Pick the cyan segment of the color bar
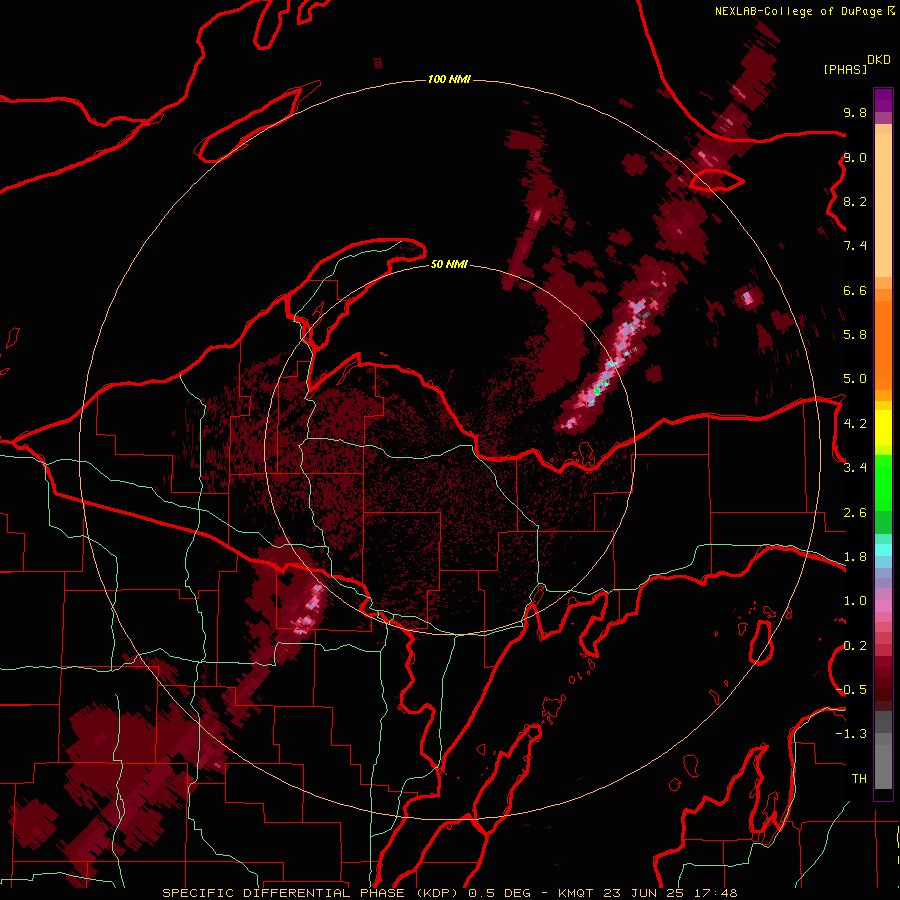The height and width of the screenshot is (900, 900). pyautogui.click(x=883, y=550)
